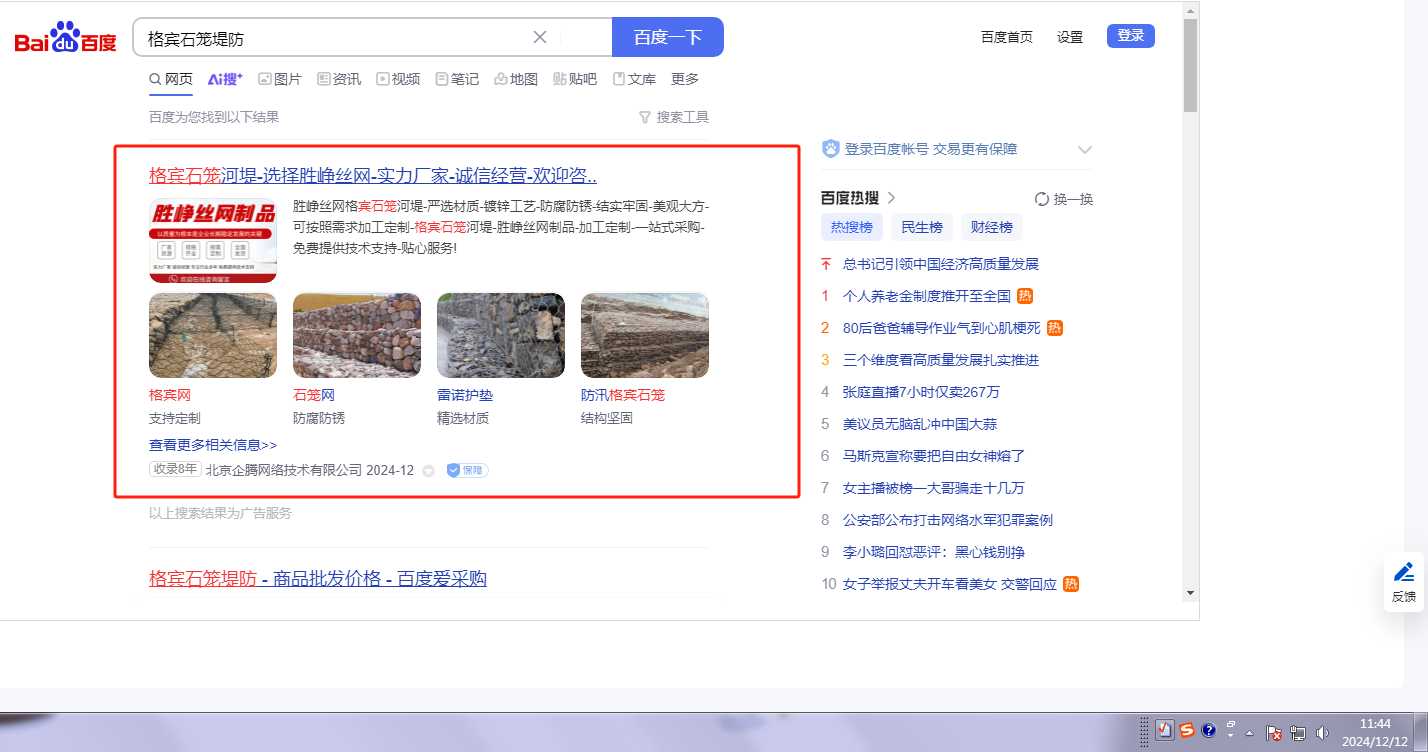The height and width of the screenshot is (752, 1428).
Task: Expand the 登录百度帐号 banner chevron
Action: tap(1084, 150)
